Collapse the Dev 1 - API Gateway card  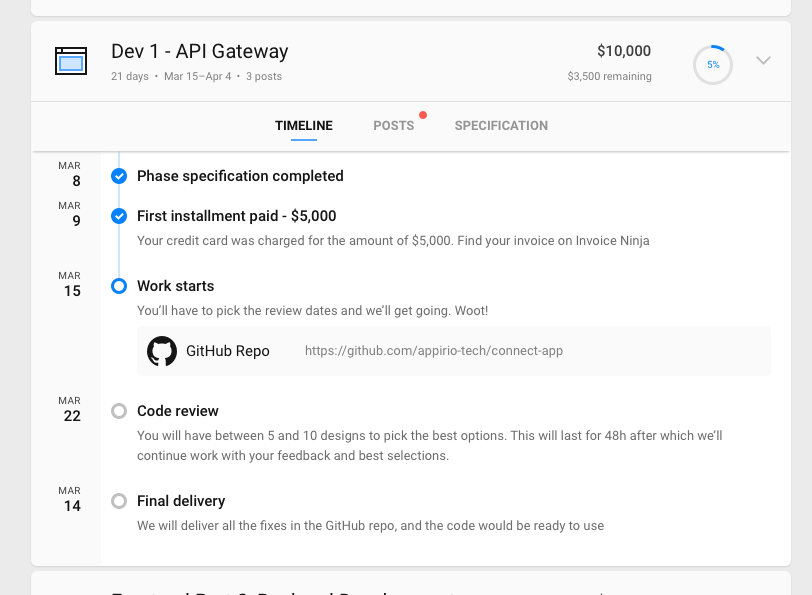point(763,61)
